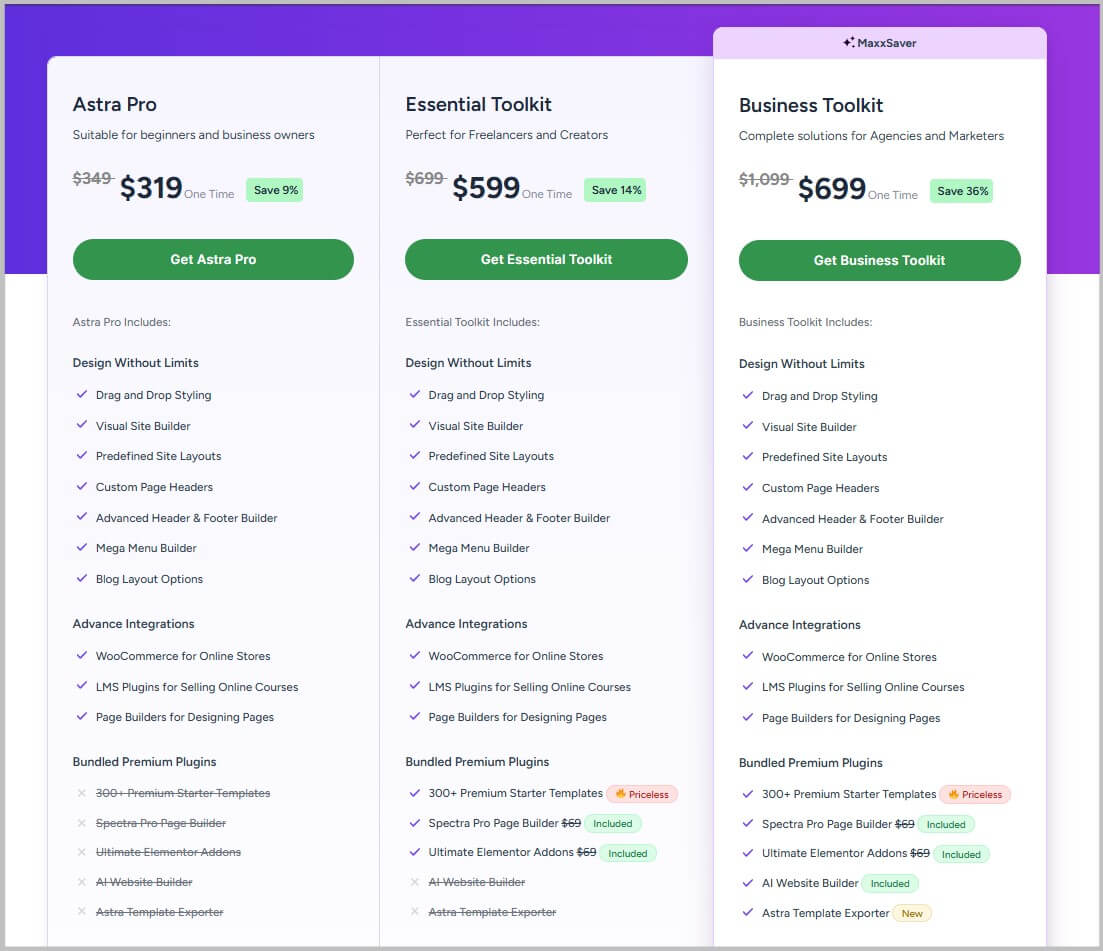Click the checkmark beside WooCommerce for Online Stores in Essential Toolkit
Screen dimensions: 1103x951
415,656
